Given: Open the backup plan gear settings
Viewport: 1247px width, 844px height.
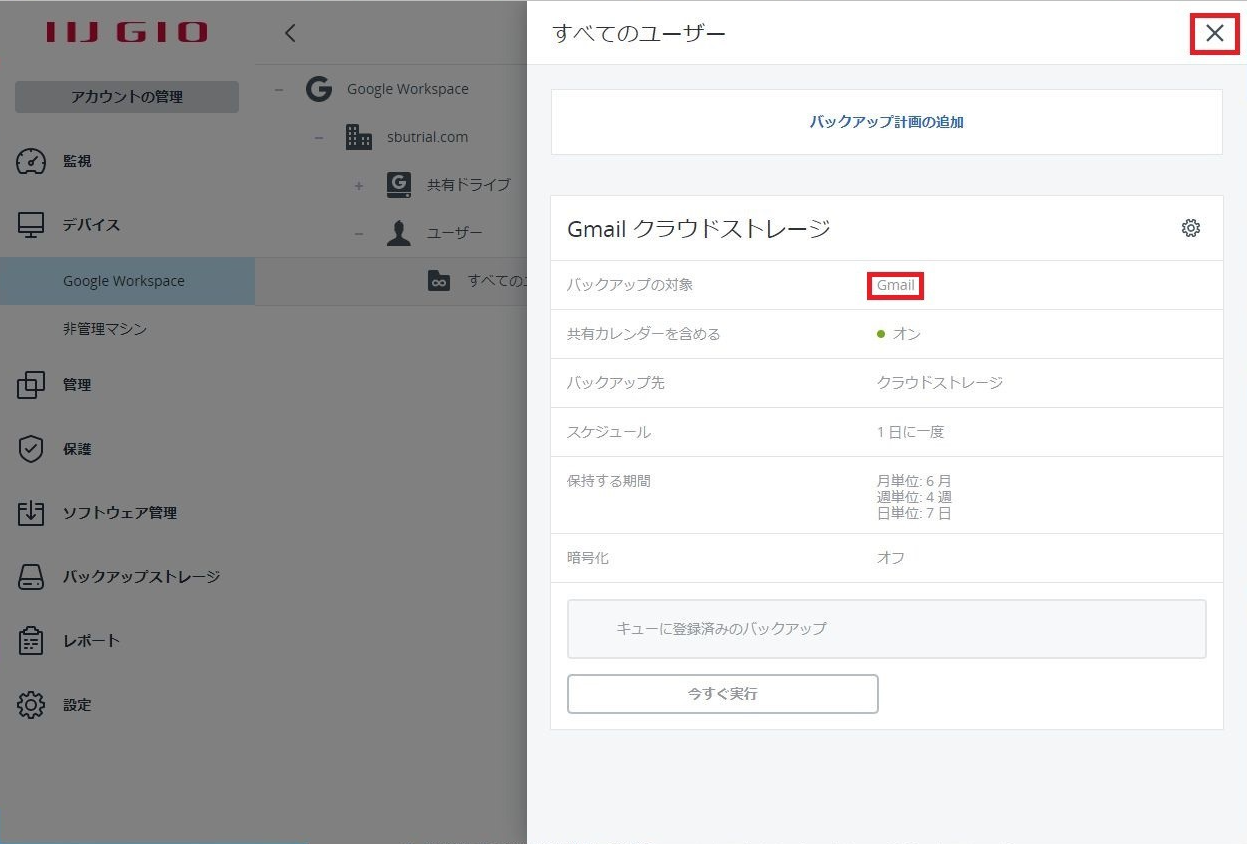Looking at the screenshot, I should click(x=1190, y=228).
